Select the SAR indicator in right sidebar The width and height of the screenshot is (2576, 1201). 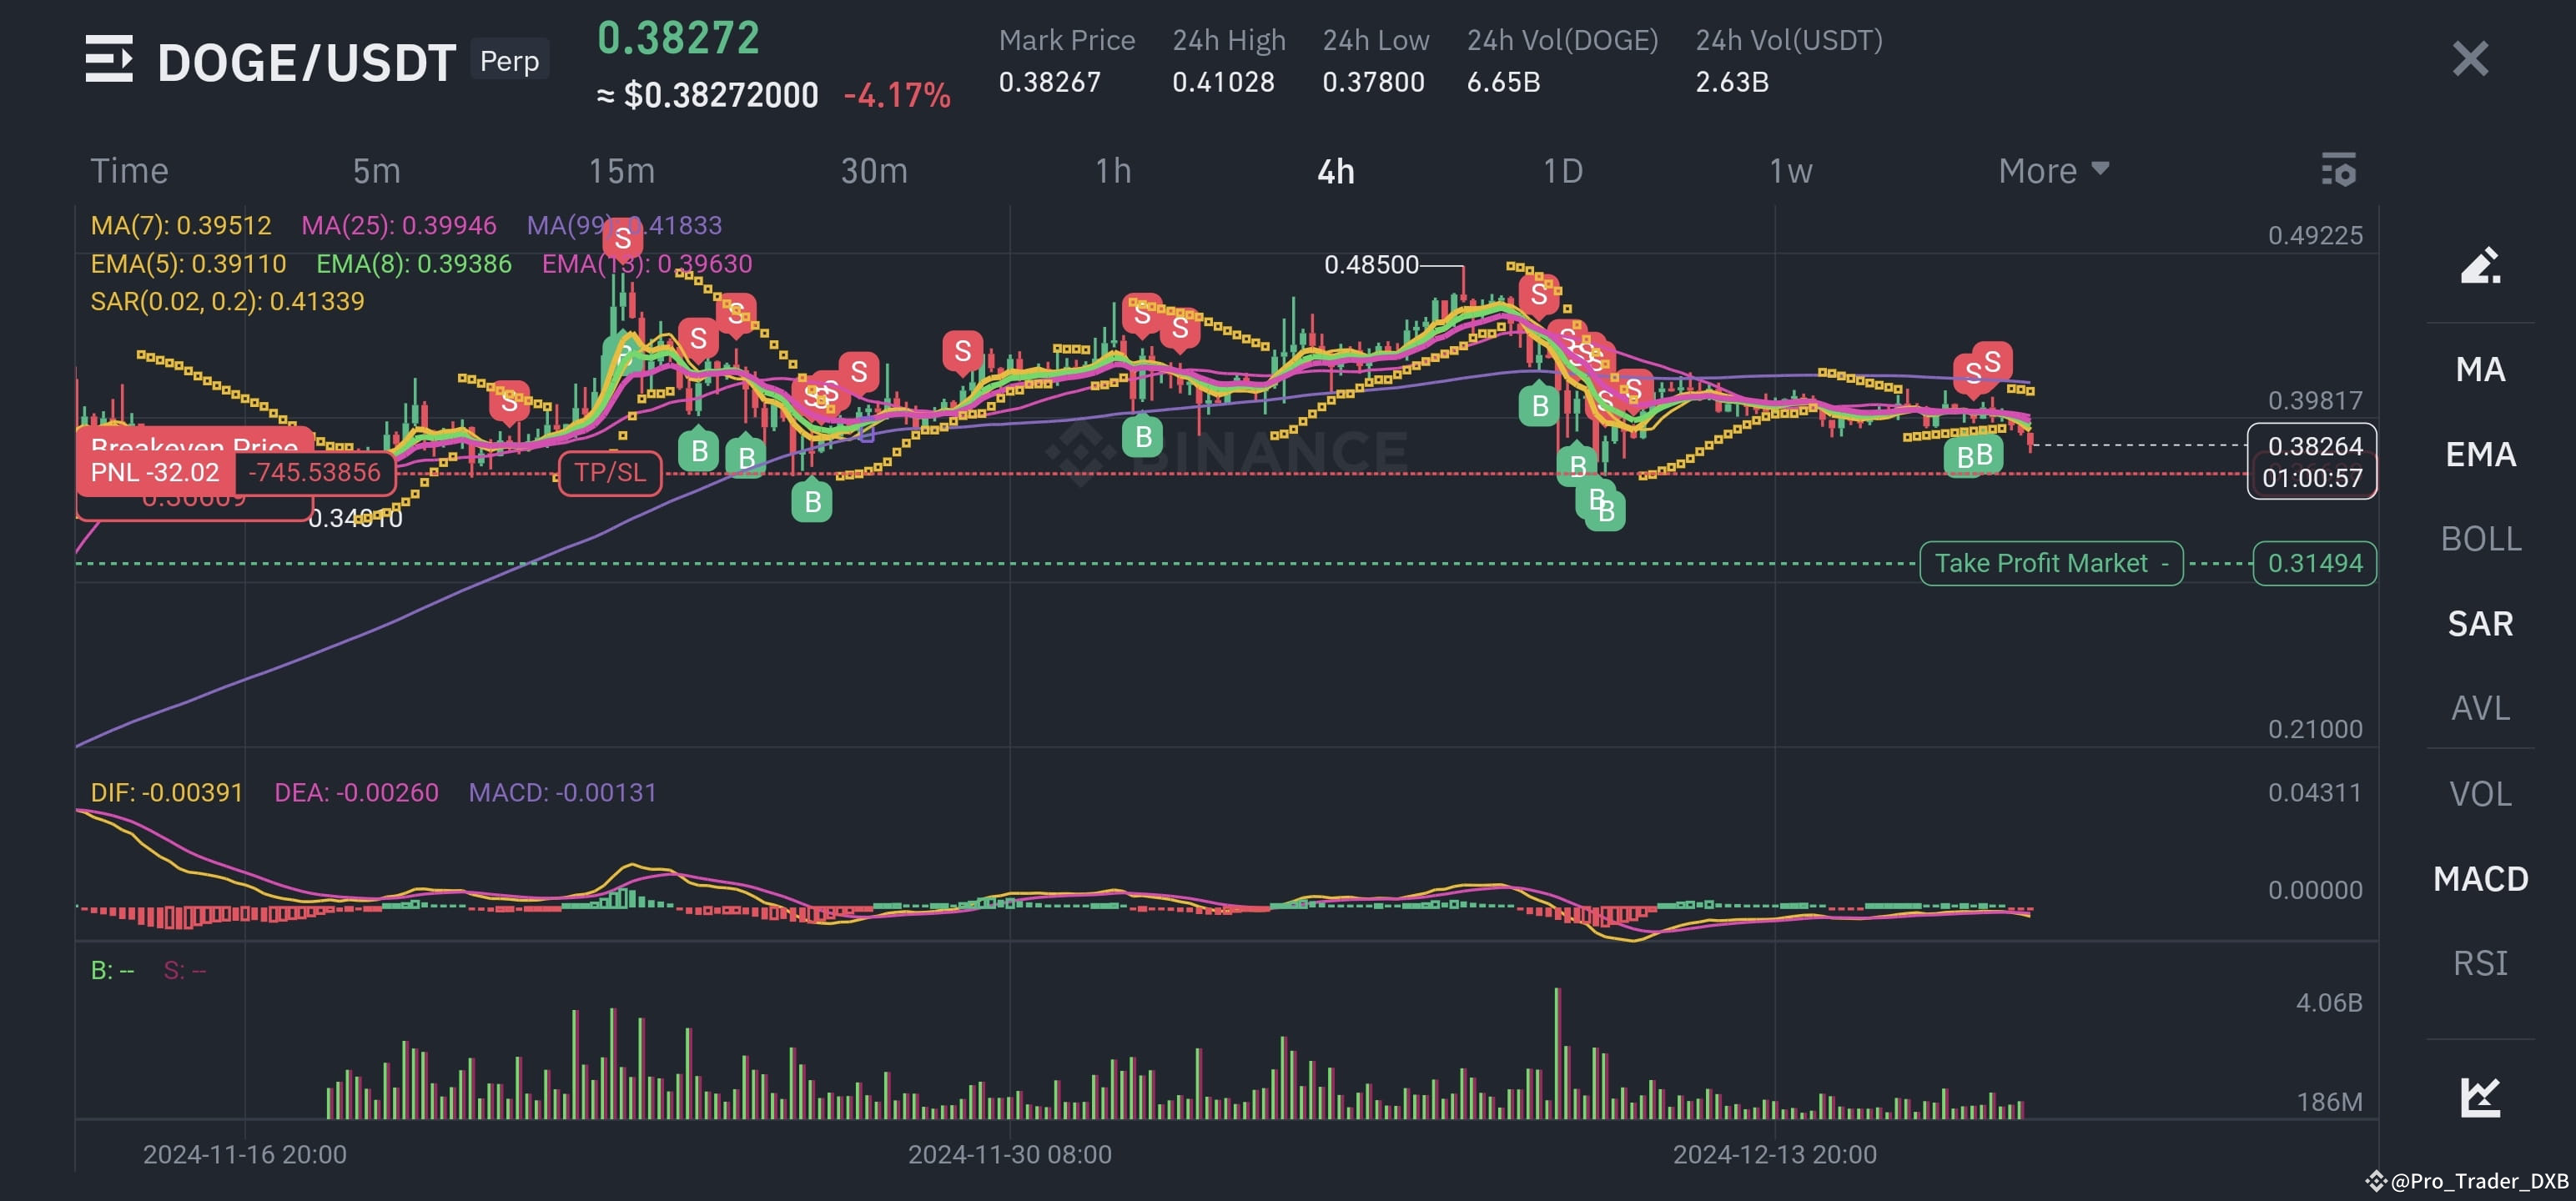click(2481, 624)
